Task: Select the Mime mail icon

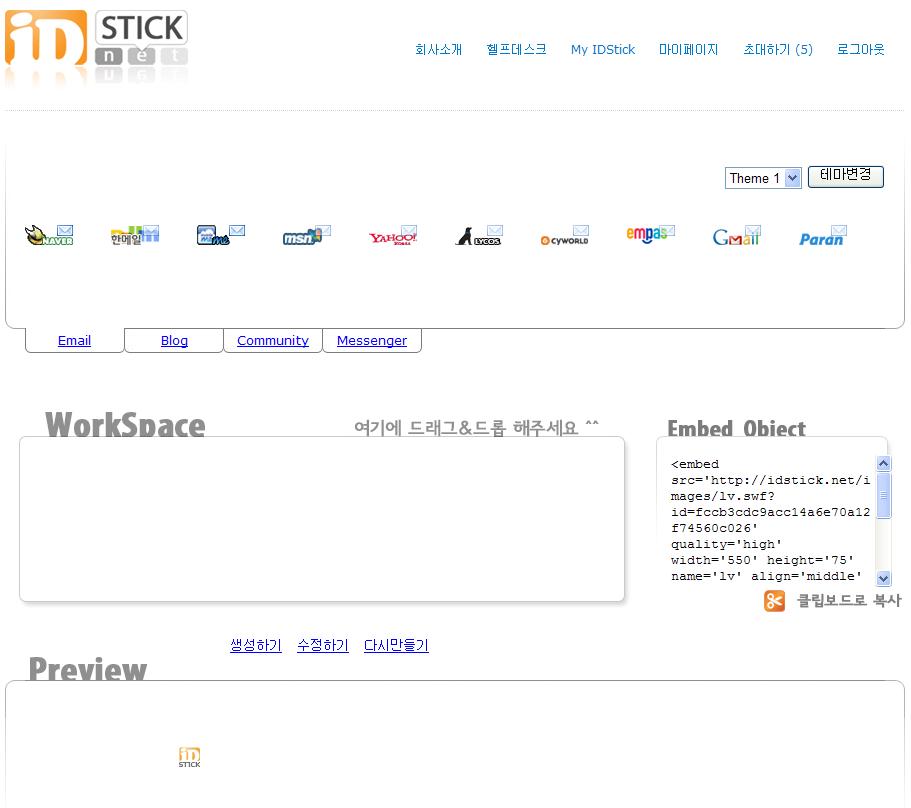Action: click(221, 235)
